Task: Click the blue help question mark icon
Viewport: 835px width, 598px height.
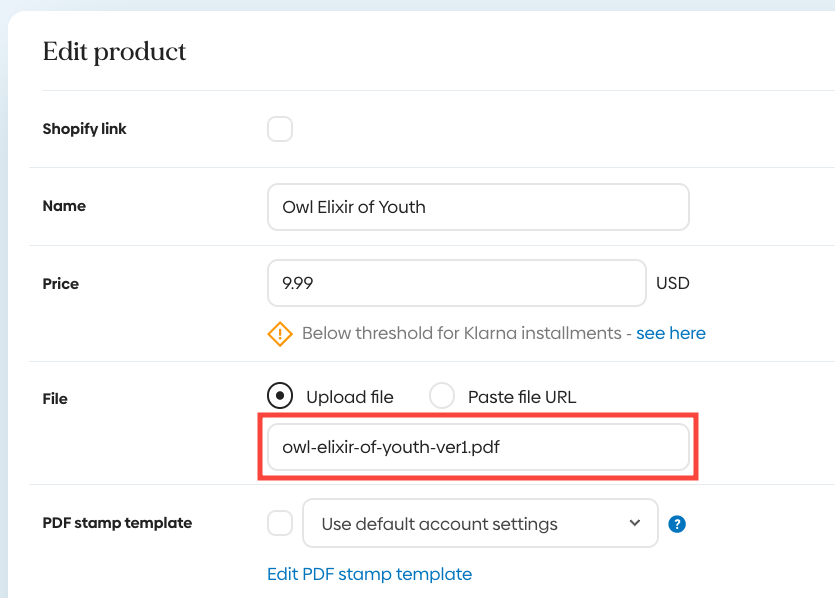Action: (677, 523)
